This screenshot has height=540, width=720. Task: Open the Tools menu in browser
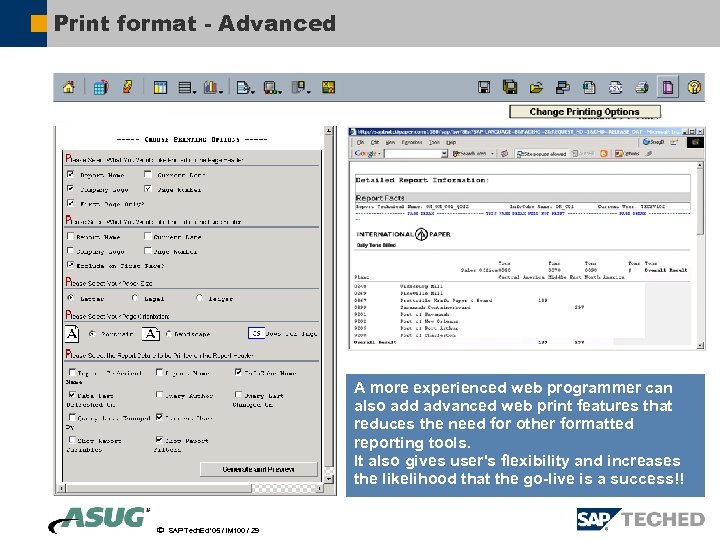click(x=434, y=142)
